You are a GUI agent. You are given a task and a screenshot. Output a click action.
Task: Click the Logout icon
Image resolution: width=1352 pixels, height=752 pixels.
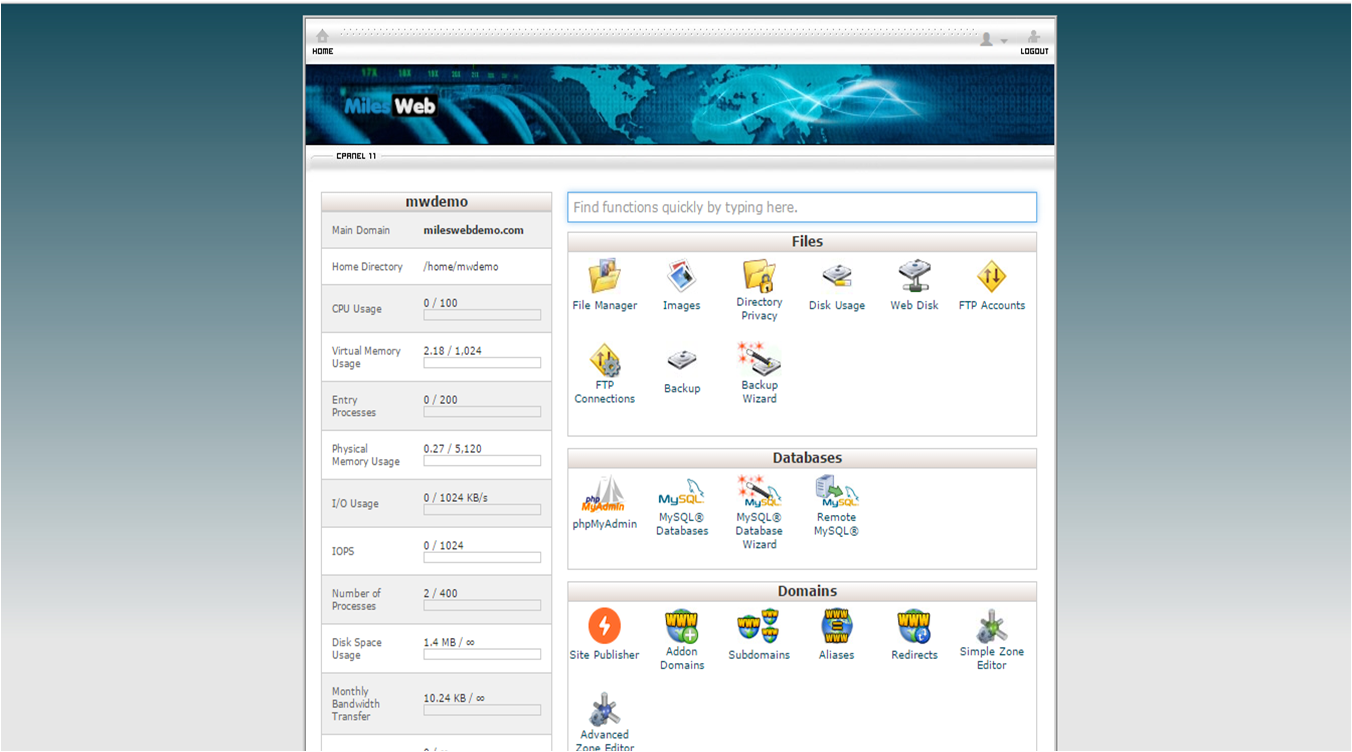(1034, 36)
